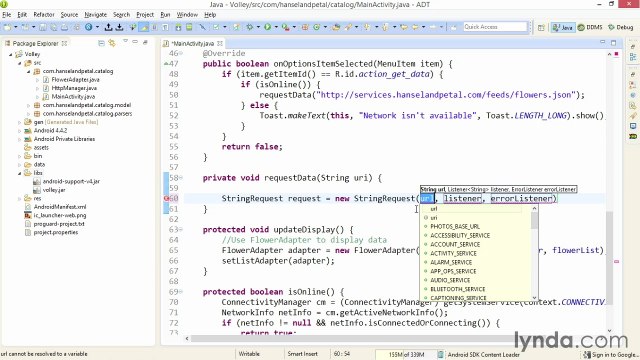The width and height of the screenshot is (640, 360).
Task: Open the Project menu
Action: (145, 15)
